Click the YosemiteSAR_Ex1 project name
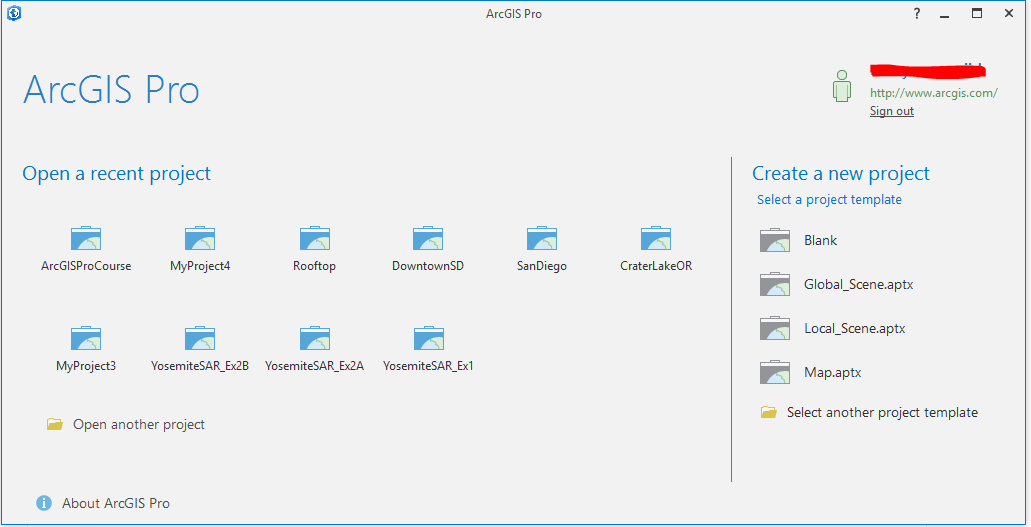The height and width of the screenshot is (527, 1031). point(428,366)
